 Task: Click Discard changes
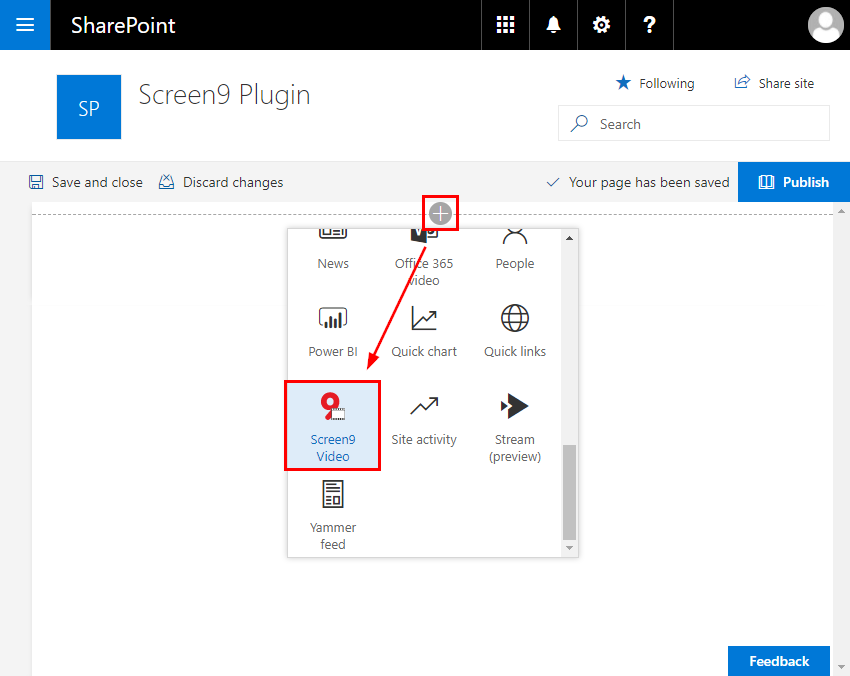pos(221,182)
